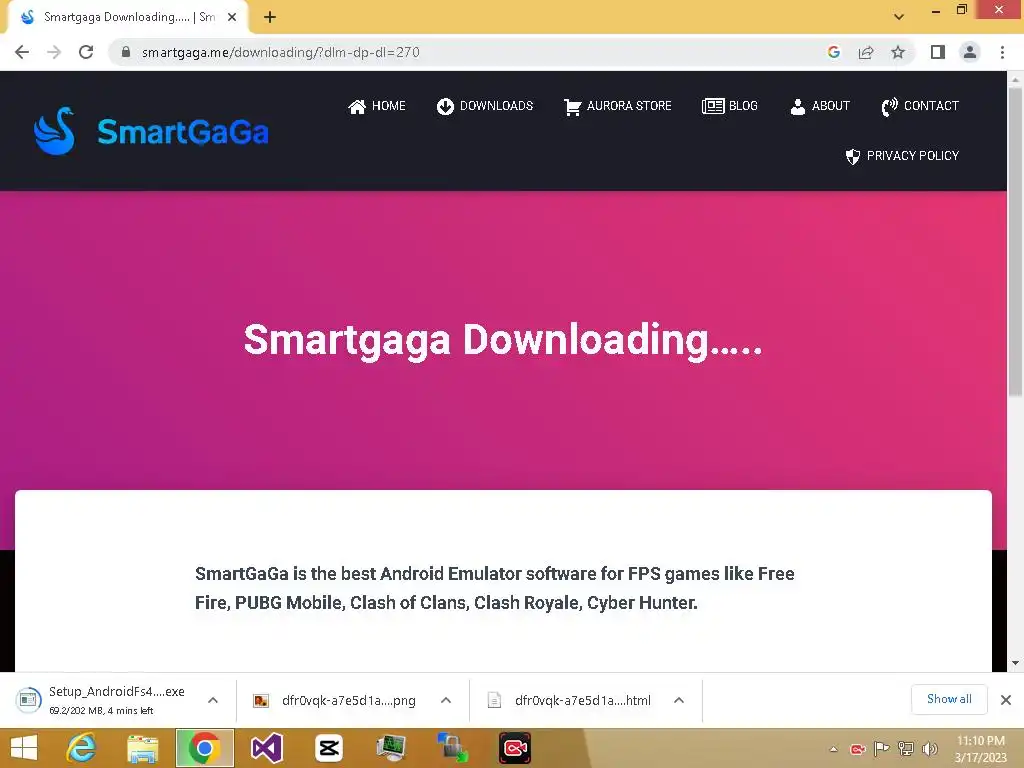Click the Action Center flag icon

(882, 748)
